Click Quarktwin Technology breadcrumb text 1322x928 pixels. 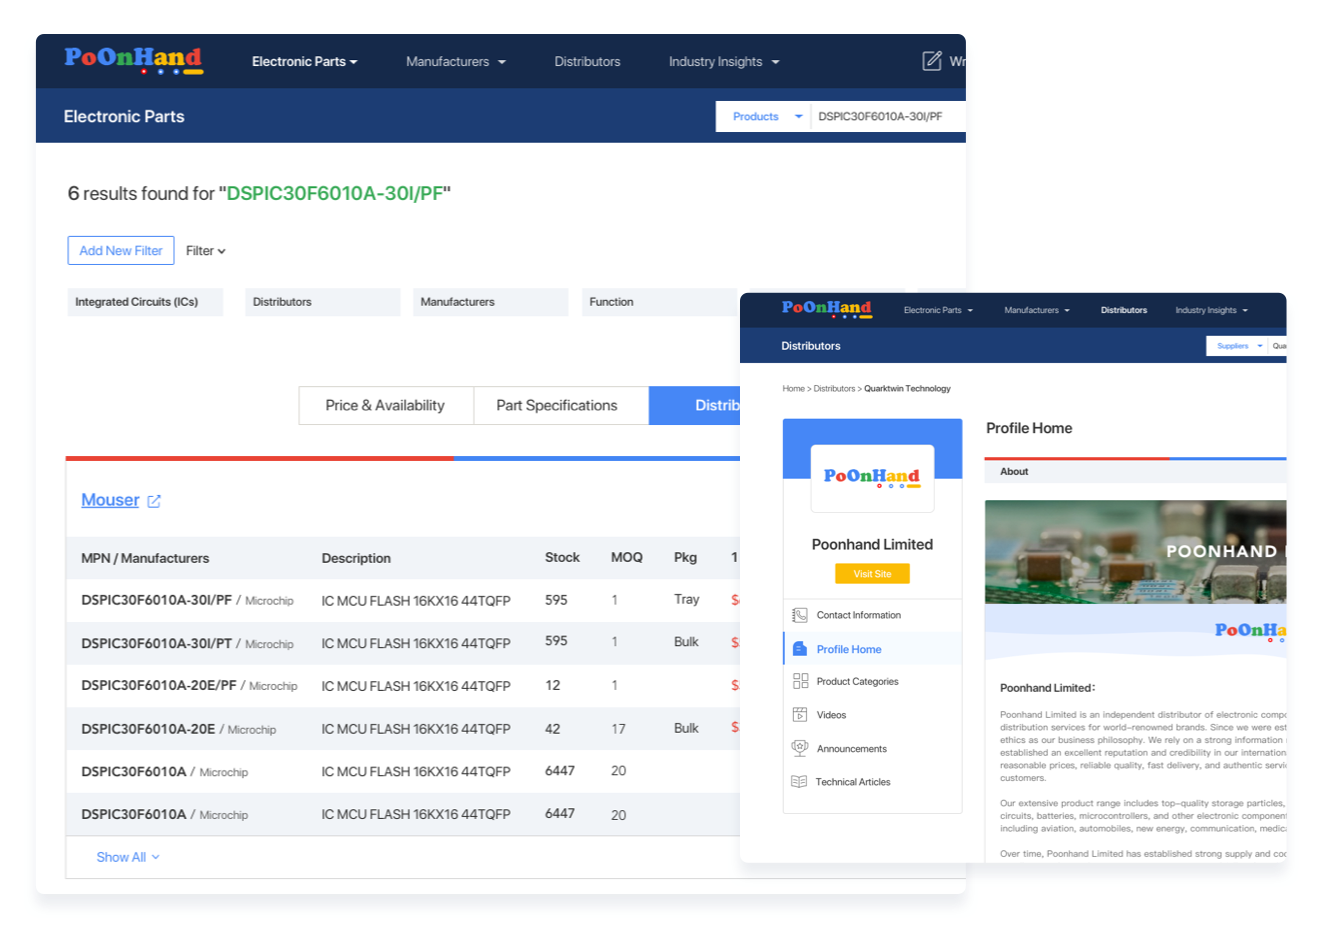coord(907,389)
